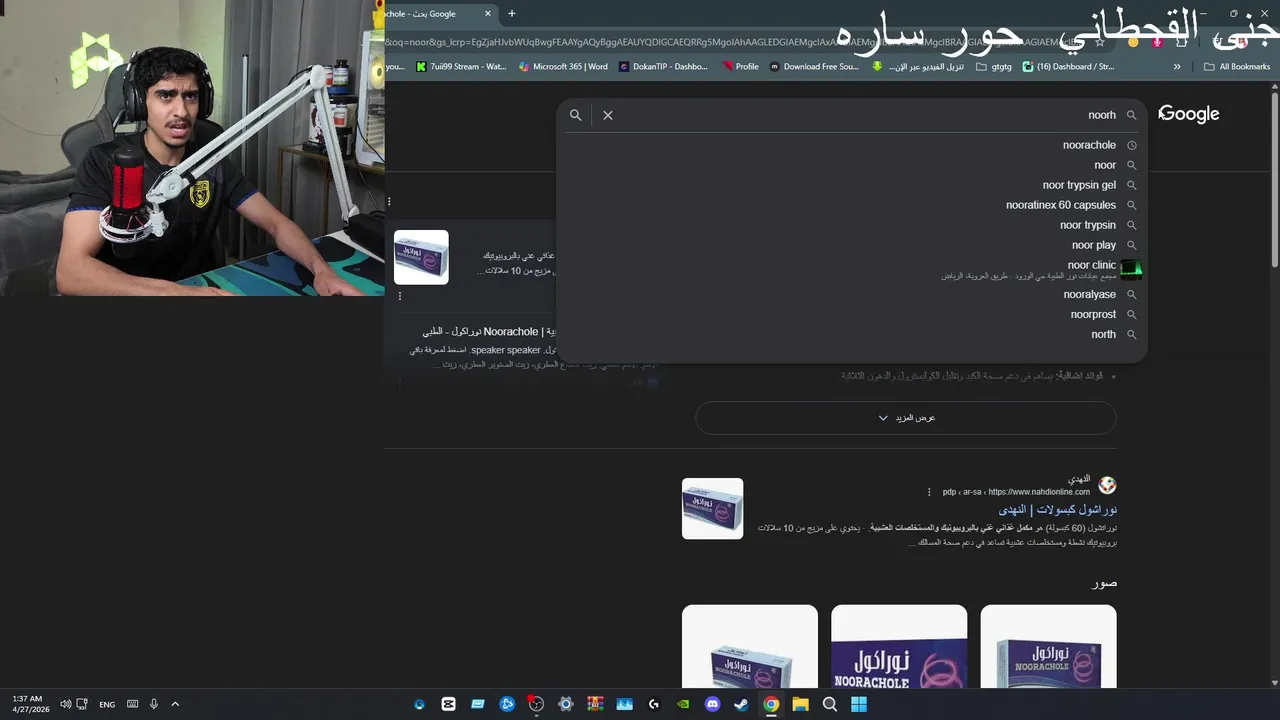Open File Explorer from the taskbar
Screen dimensions: 1280x720
800,704
